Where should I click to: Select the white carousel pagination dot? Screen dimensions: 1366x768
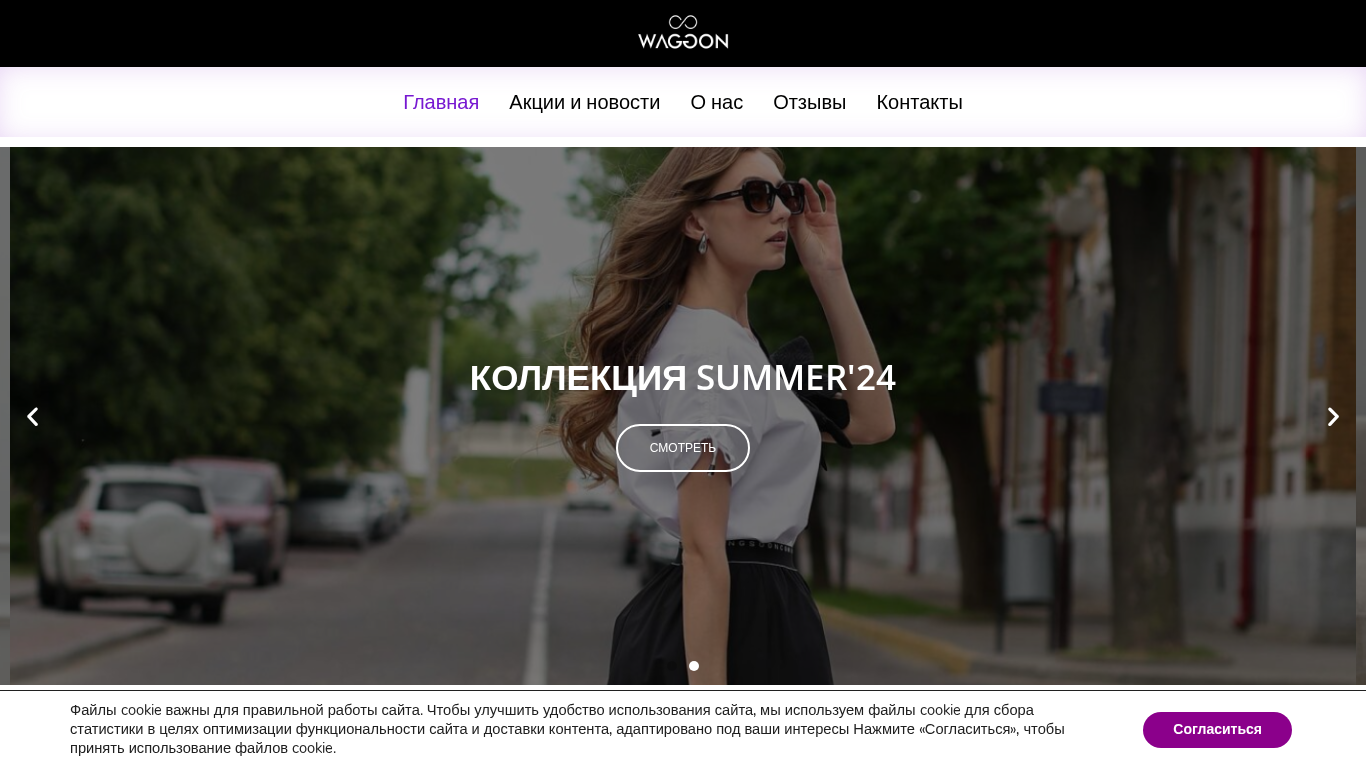[x=694, y=666]
